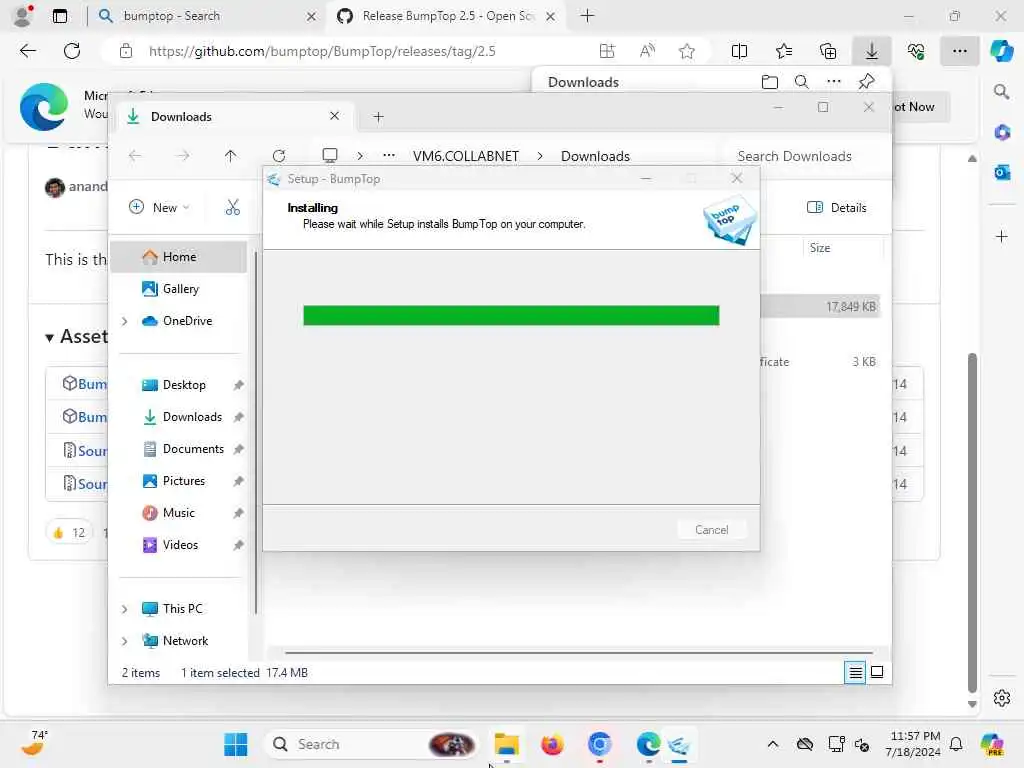The image size is (1024, 768).
Task: Click the Cut scissors icon in Explorer
Action: click(232, 207)
